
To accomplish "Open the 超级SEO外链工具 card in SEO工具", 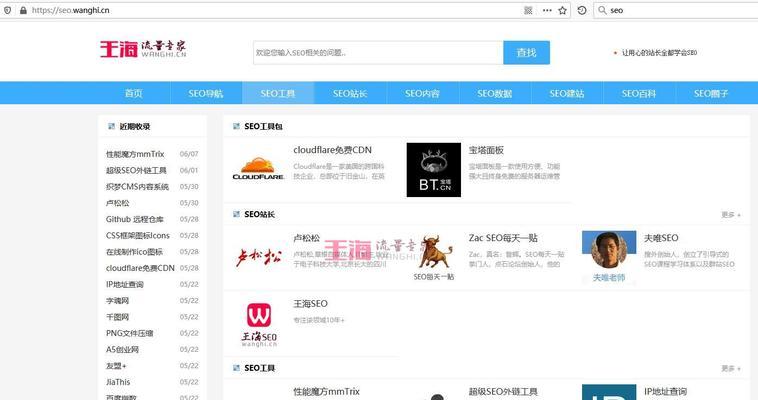I will 503,392.
